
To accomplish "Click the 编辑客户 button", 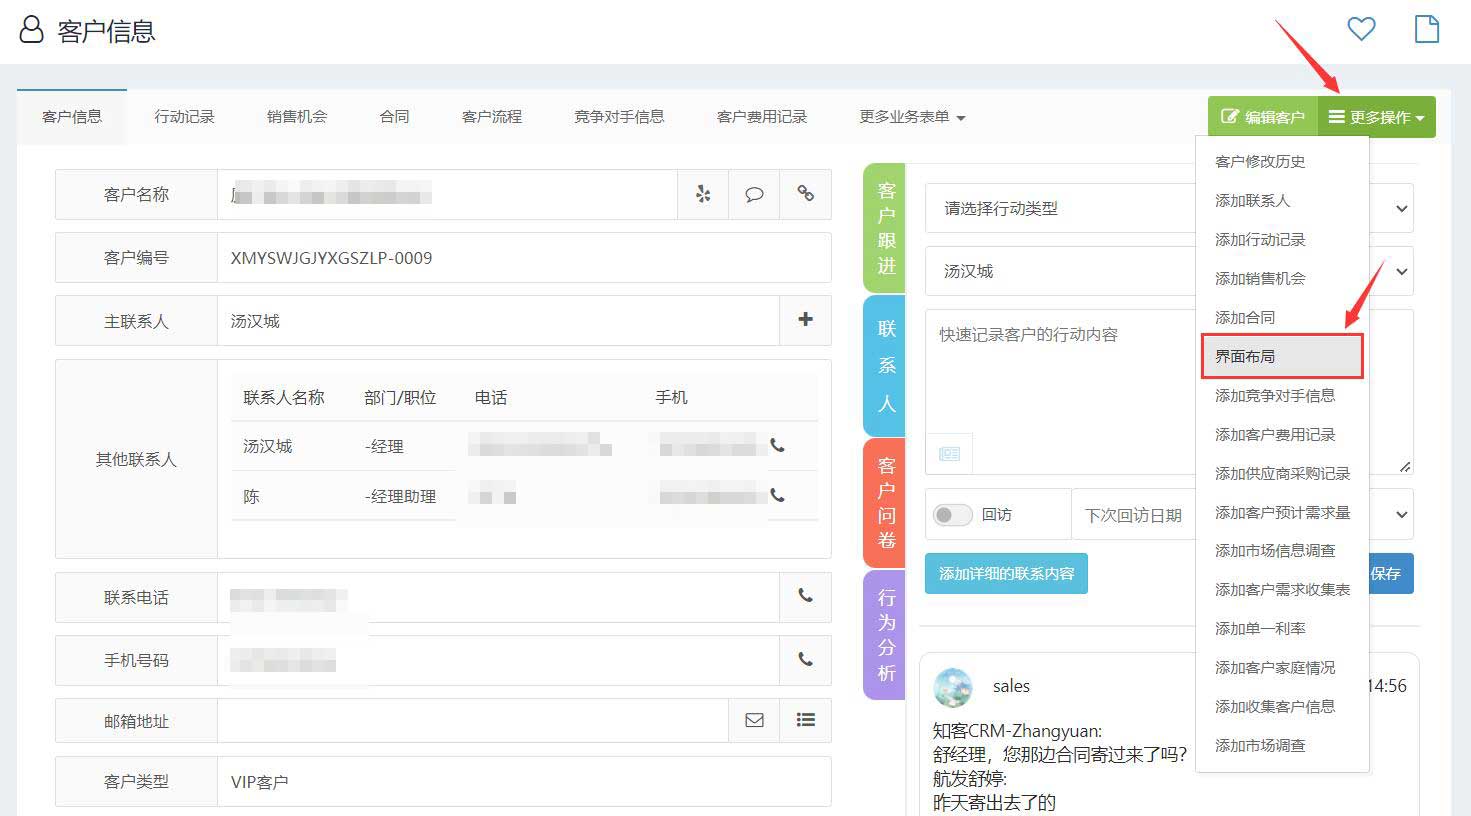I will [x=1263, y=117].
